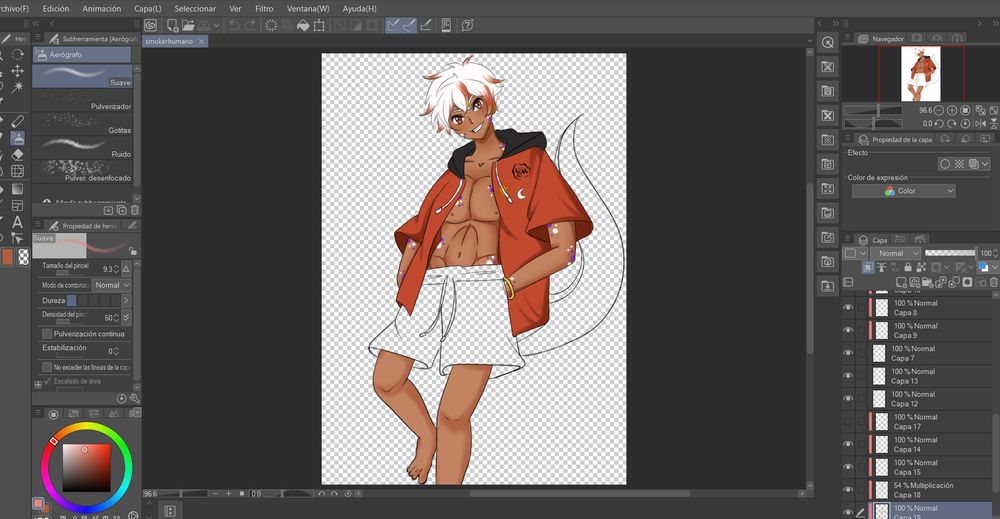Create a new layer folder
1000x519 pixels.
[x=928, y=282]
